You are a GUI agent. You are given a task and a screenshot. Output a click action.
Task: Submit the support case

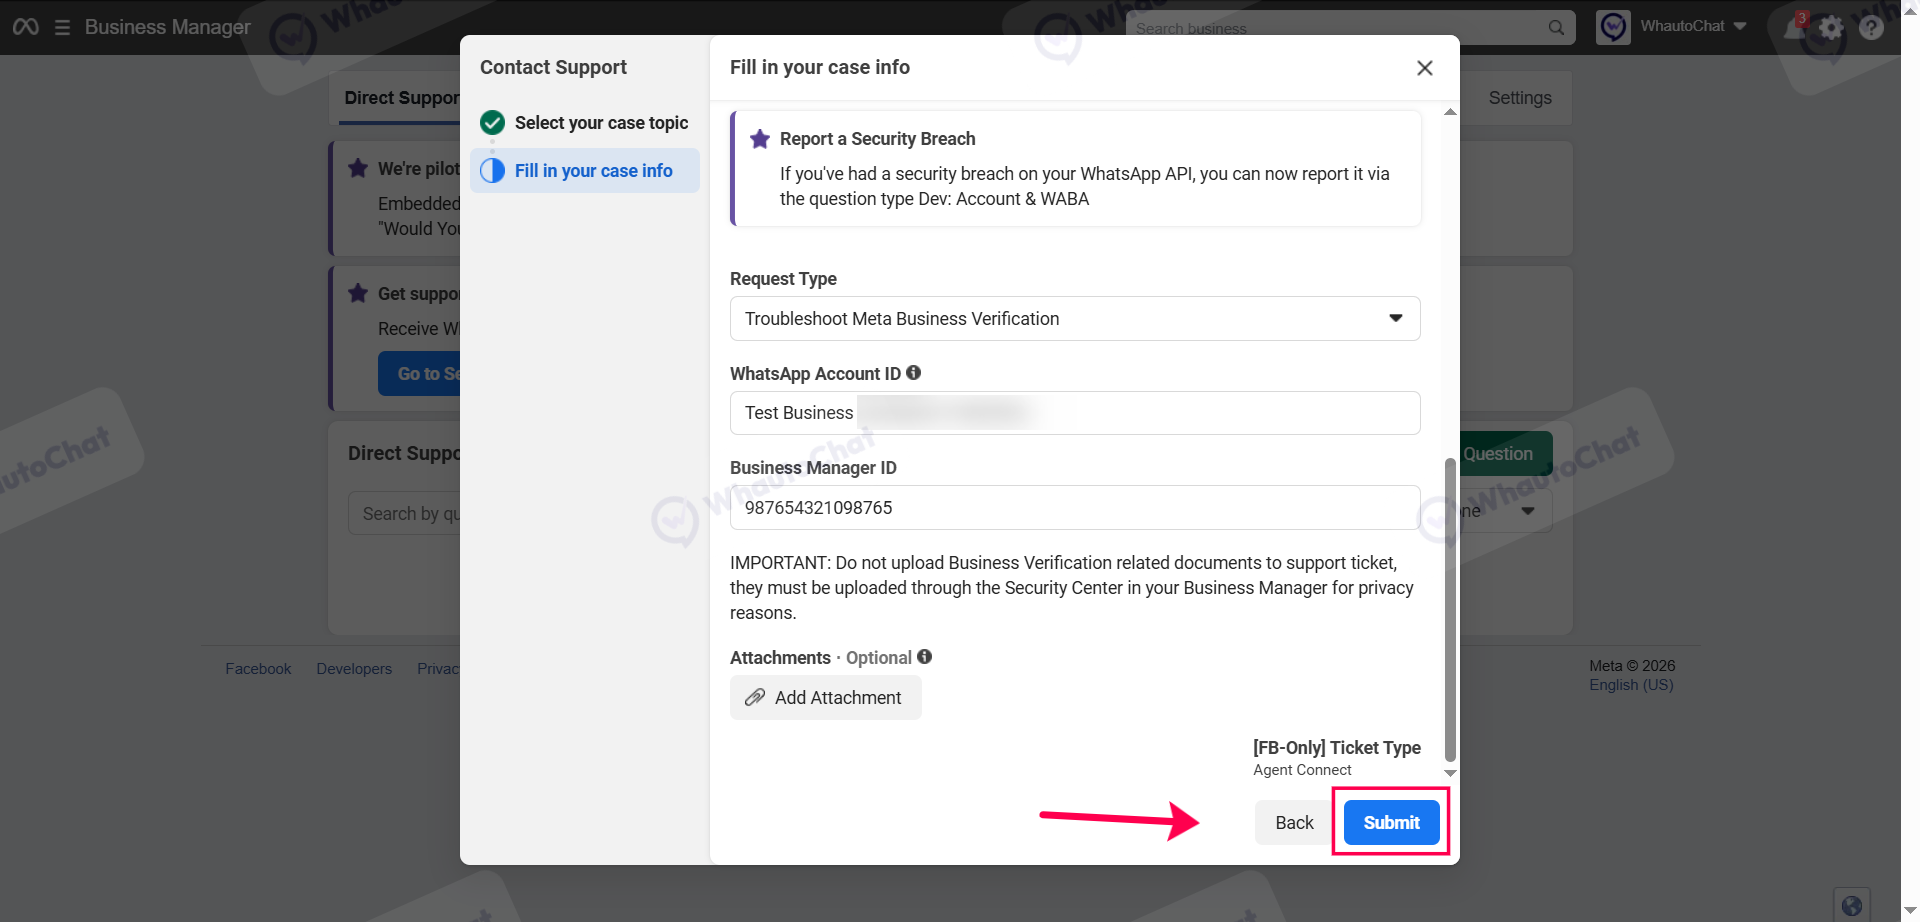(1391, 822)
